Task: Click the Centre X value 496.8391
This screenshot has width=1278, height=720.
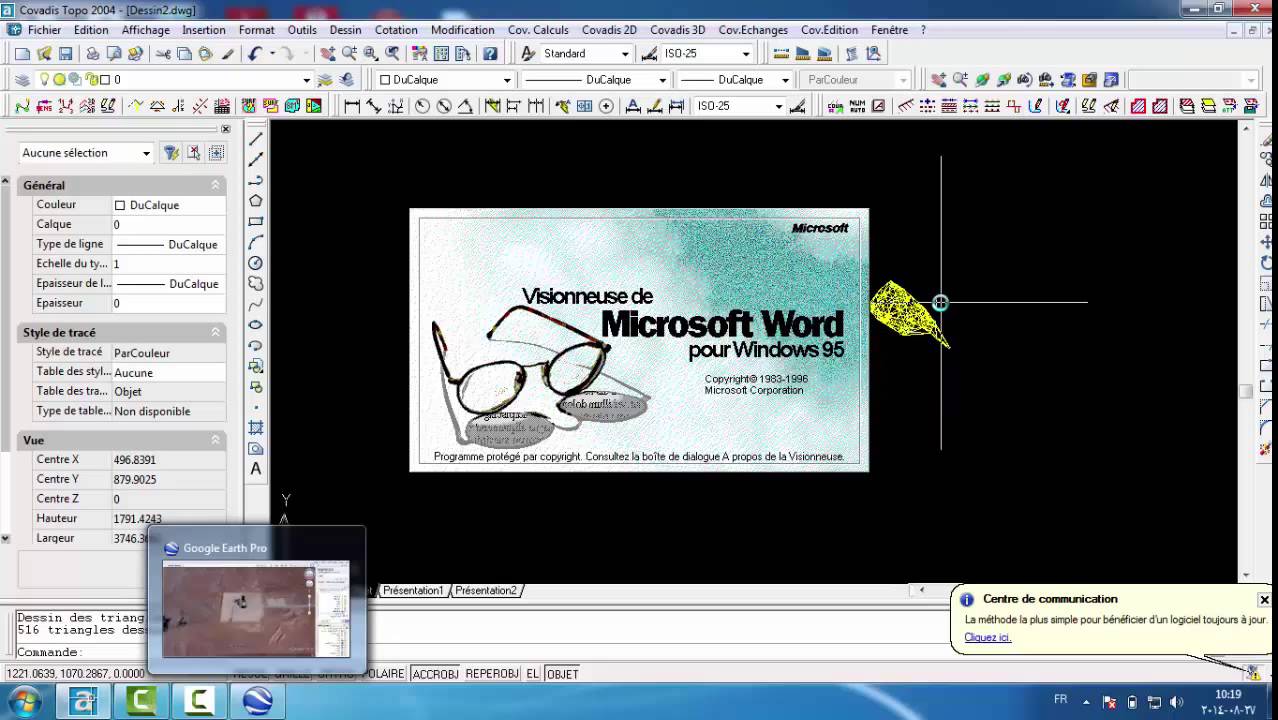Action: point(168,460)
